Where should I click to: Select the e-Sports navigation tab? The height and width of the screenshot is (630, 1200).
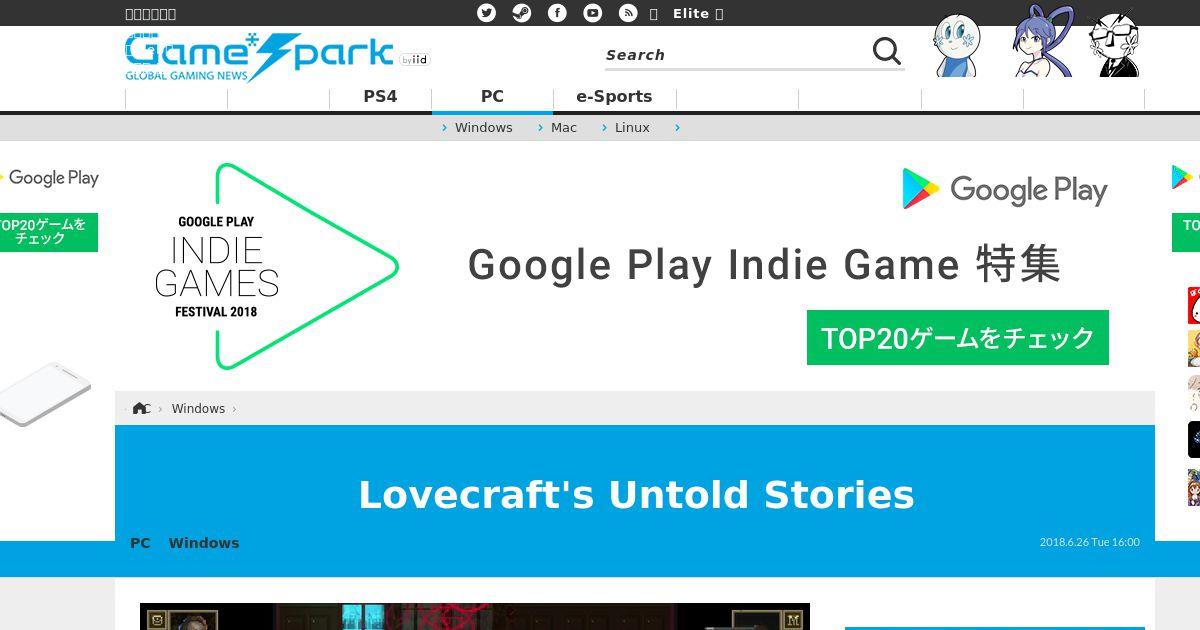tap(614, 96)
